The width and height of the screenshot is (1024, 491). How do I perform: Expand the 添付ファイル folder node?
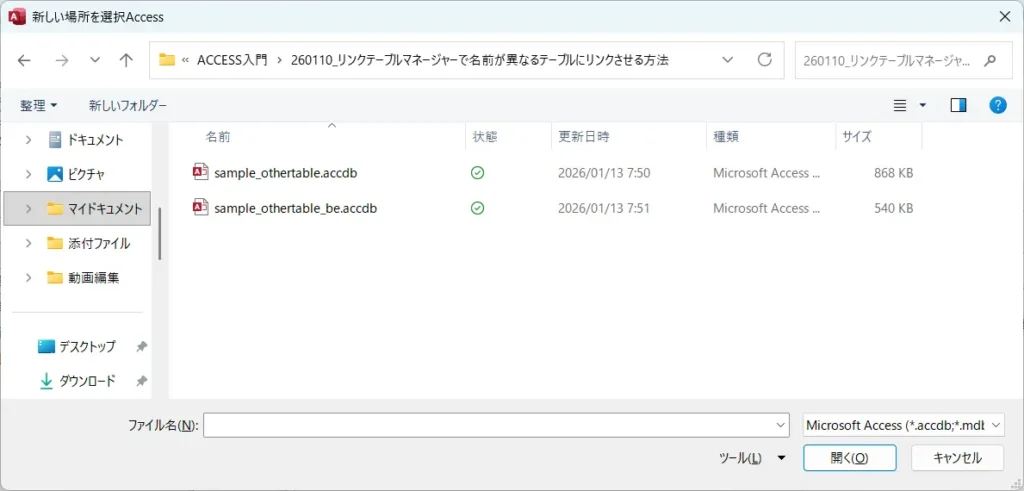[x=28, y=243]
